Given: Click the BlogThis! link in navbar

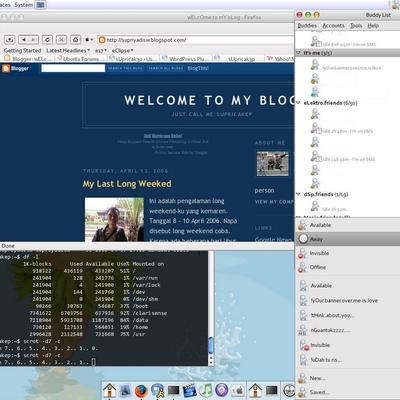Looking at the screenshot, I should pos(198,68).
